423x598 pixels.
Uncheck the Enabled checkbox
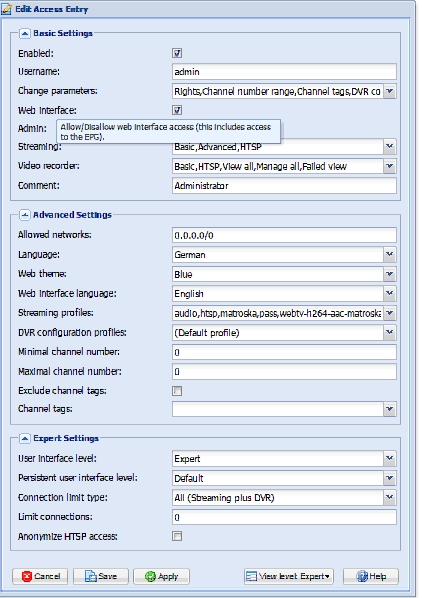177,53
